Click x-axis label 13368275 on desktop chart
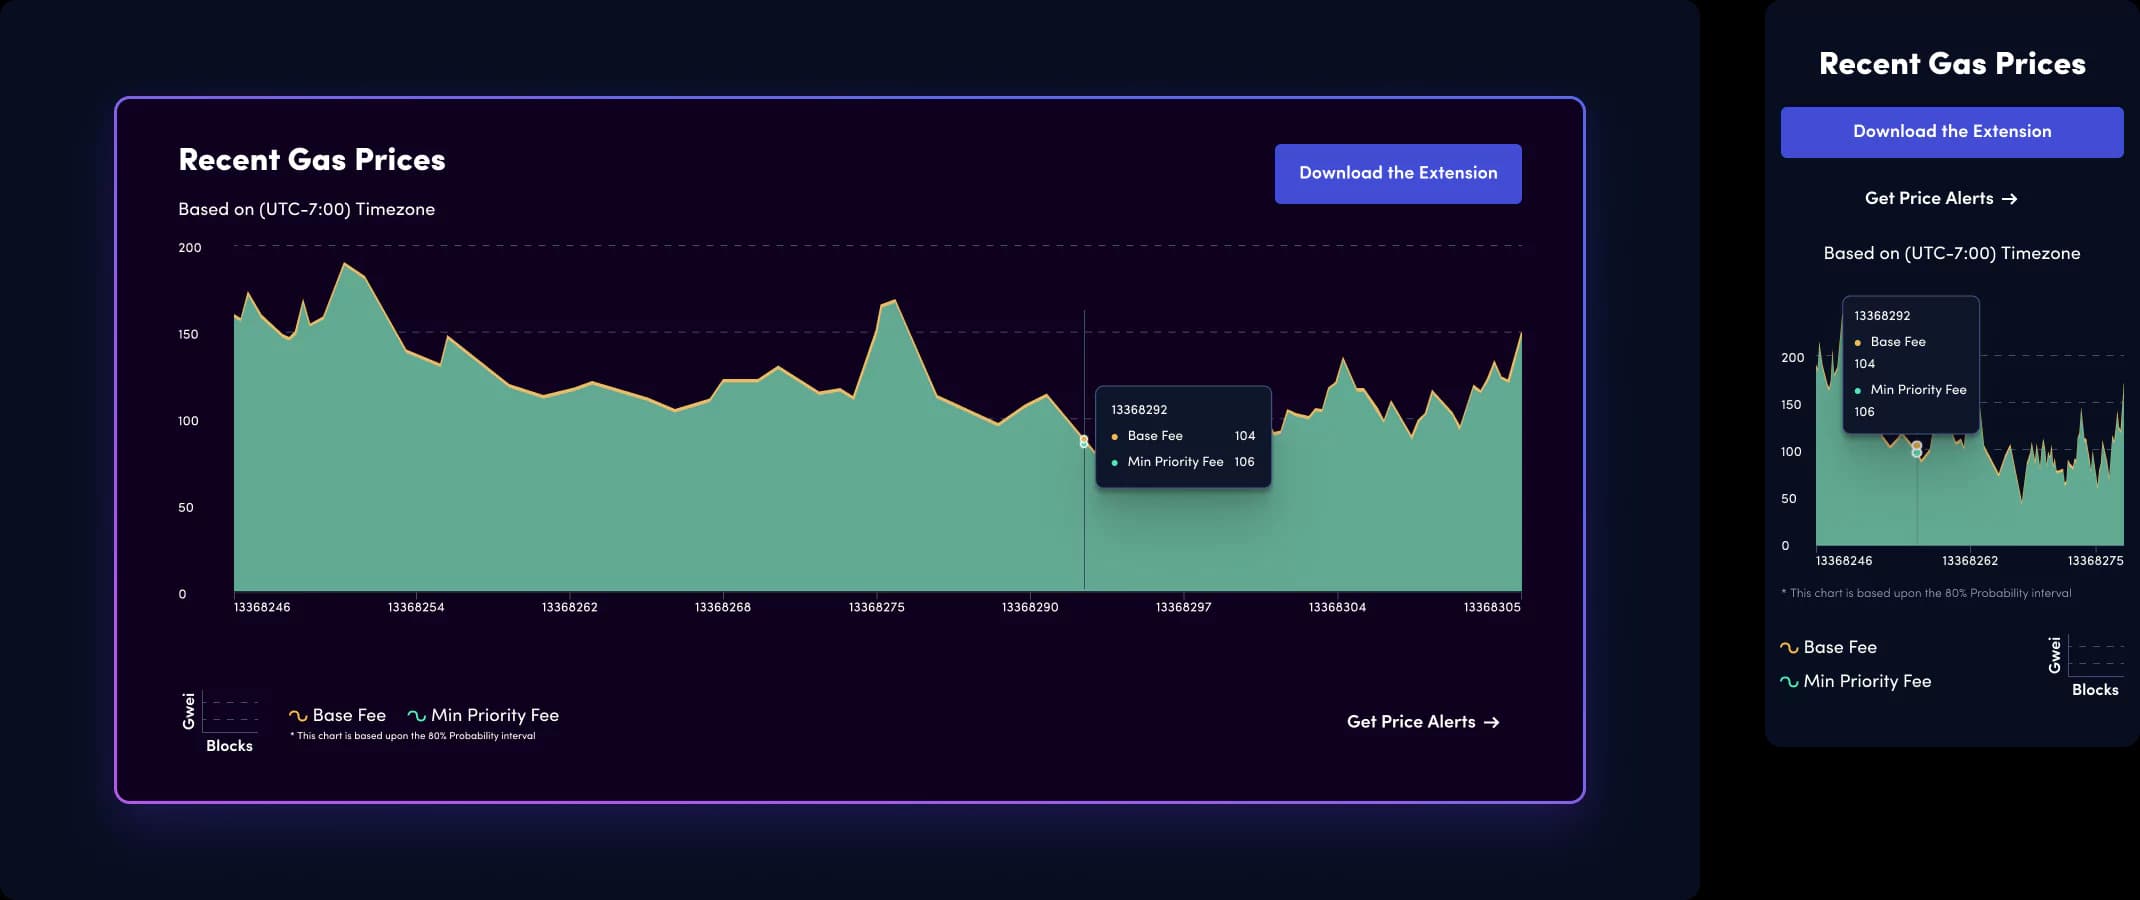Screen dimensions: 2140x900 tap(876, 607)
